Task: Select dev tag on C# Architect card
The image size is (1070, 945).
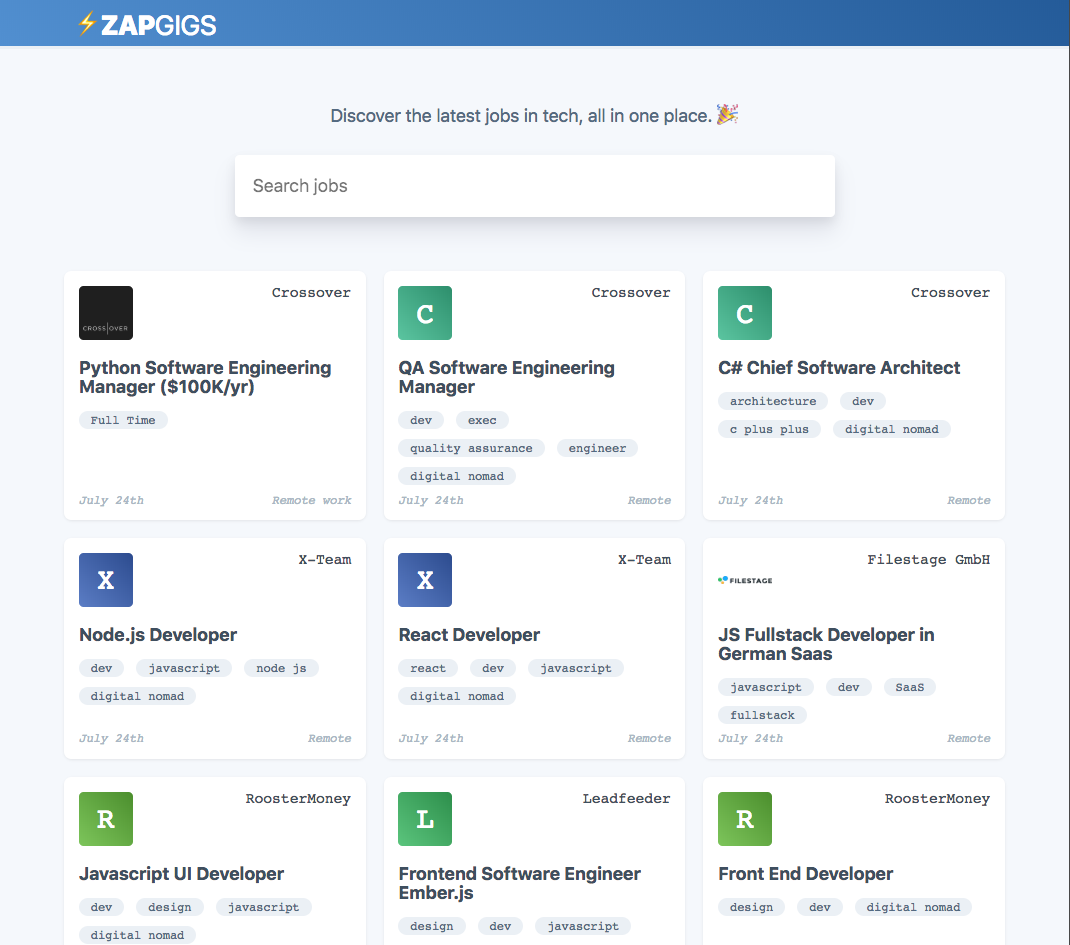Action: 863,401
